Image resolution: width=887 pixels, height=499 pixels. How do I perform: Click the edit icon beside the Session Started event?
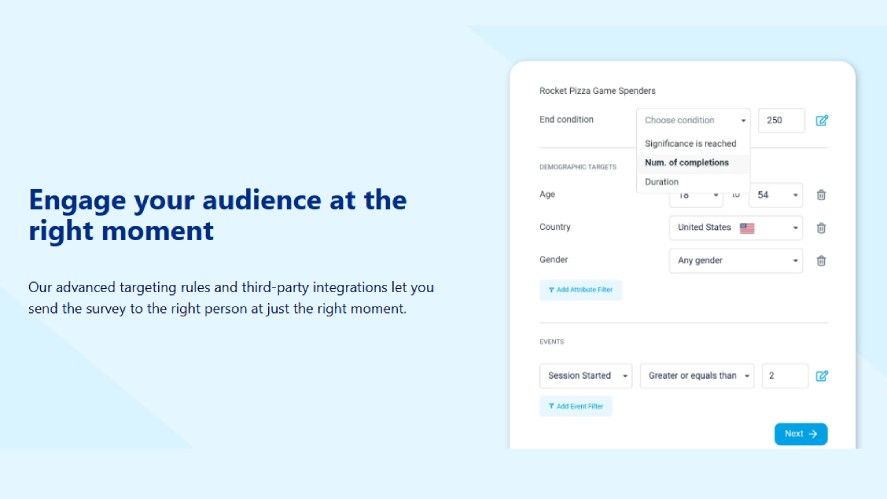pos(821,376)
